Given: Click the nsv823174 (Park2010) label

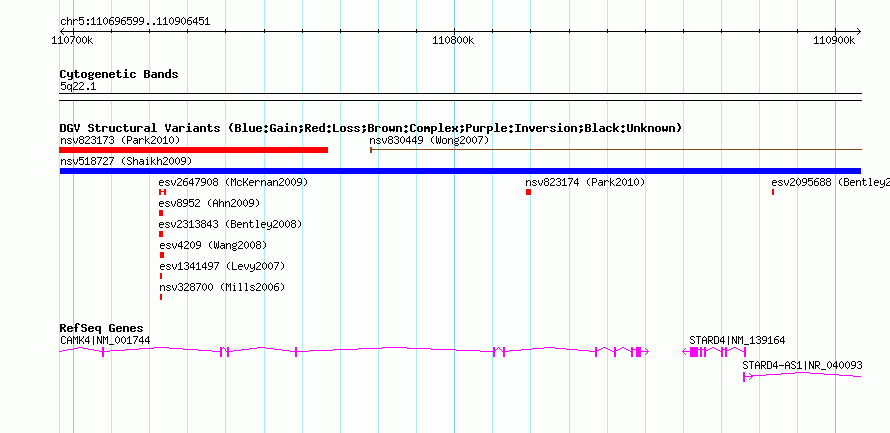Looking at the screenshot, I should tap(585, 182).
